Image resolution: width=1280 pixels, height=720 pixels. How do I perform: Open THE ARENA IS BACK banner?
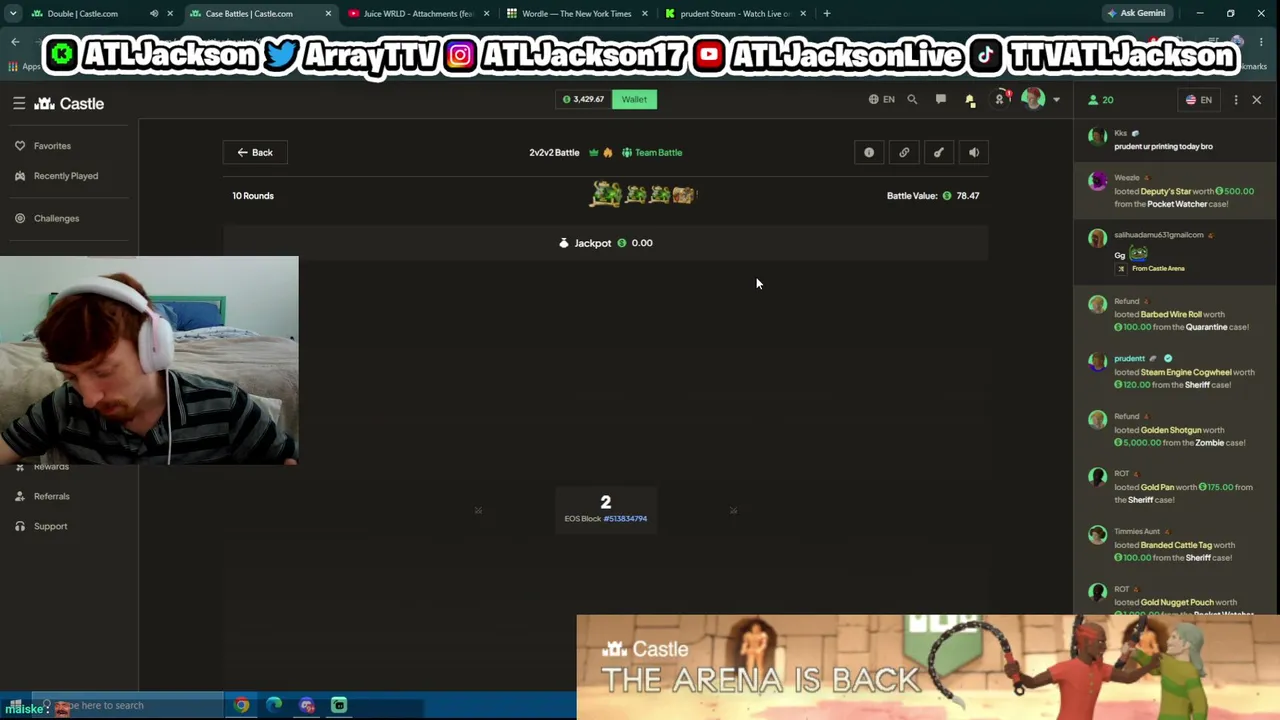point(928,667)
